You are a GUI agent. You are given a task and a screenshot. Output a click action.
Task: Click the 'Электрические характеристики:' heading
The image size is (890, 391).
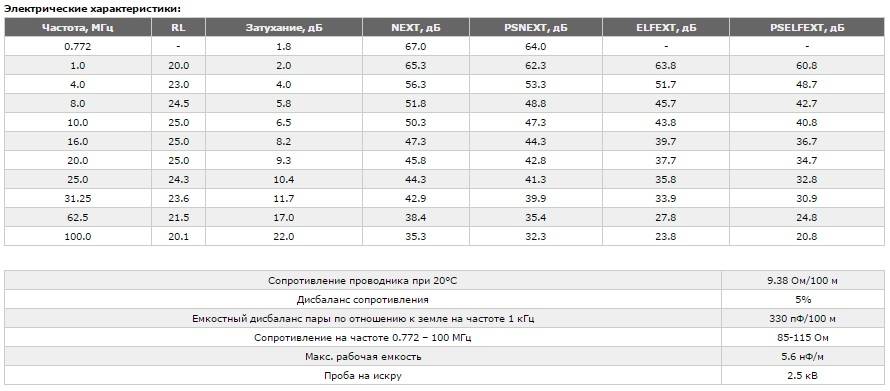[x=93, y=9]
